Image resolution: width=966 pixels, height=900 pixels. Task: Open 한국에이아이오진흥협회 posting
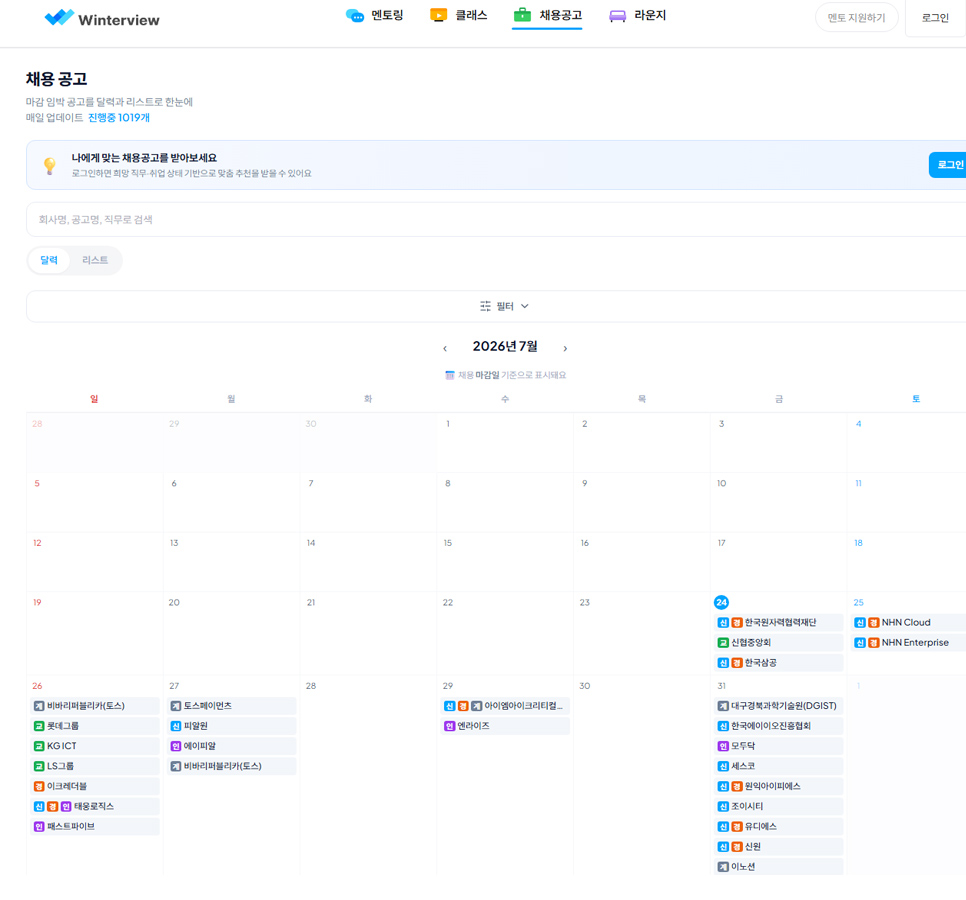(x=778, y=726)
